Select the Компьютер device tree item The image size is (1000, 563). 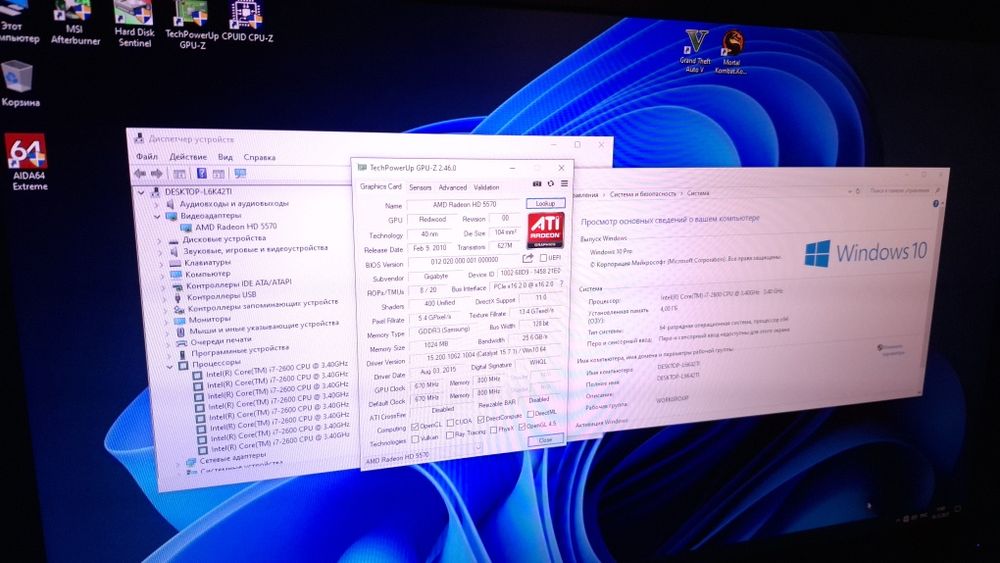[207, 274]
